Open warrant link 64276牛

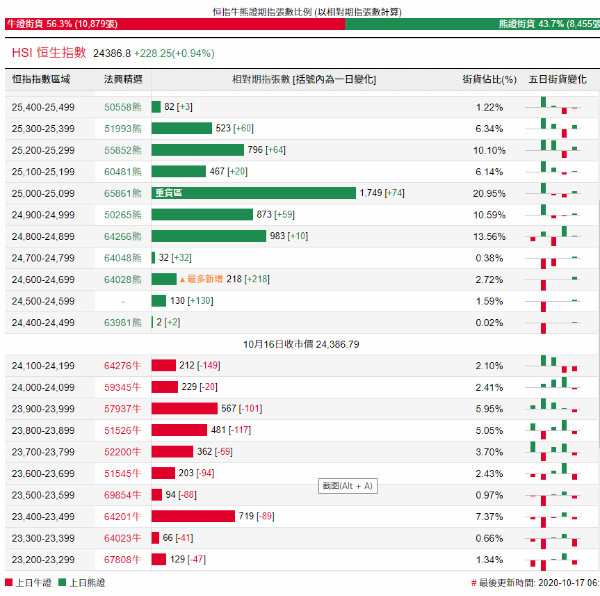(122, 366)
